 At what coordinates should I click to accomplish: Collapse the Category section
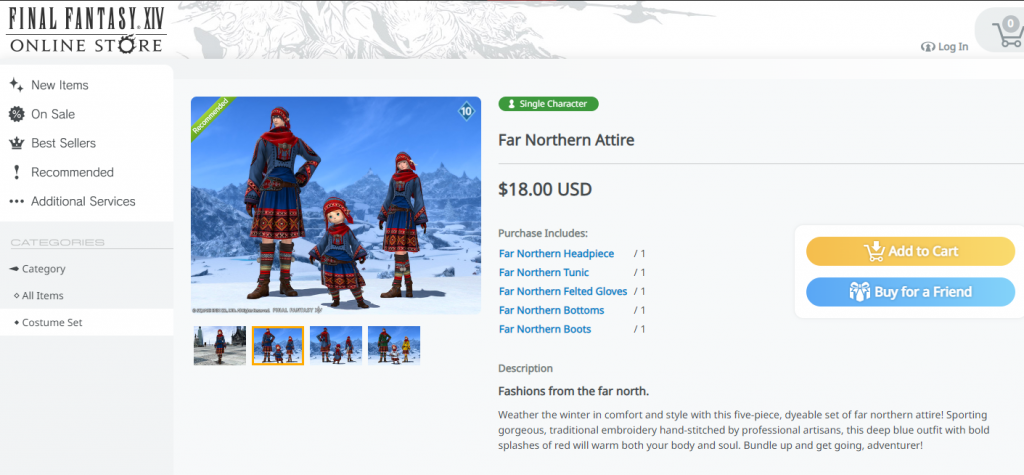38,269
